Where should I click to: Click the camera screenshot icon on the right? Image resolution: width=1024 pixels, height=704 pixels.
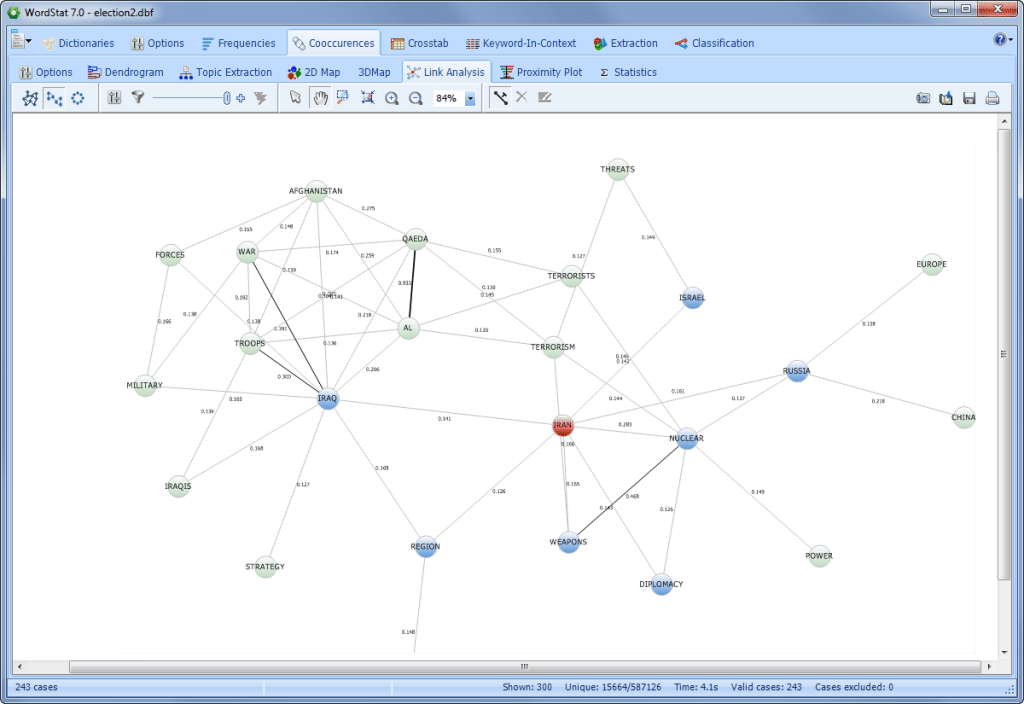tap(923, 97)
